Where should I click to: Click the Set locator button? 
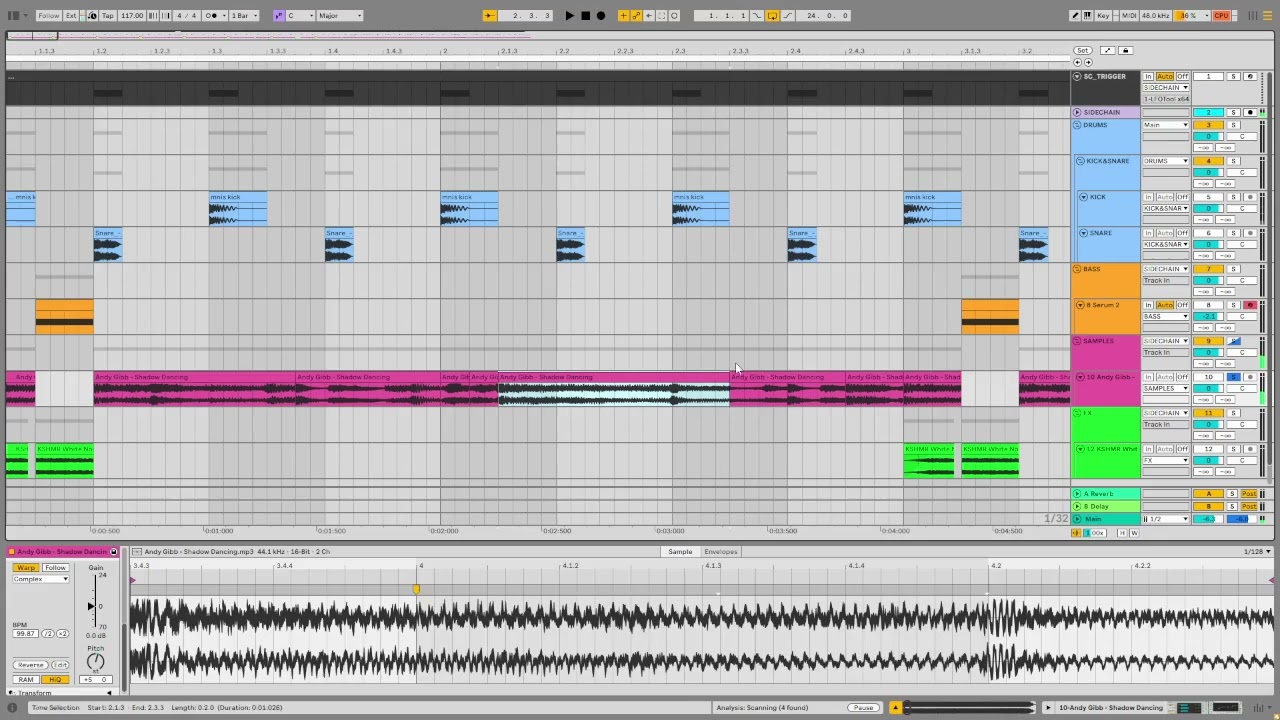click(1082, 50)
